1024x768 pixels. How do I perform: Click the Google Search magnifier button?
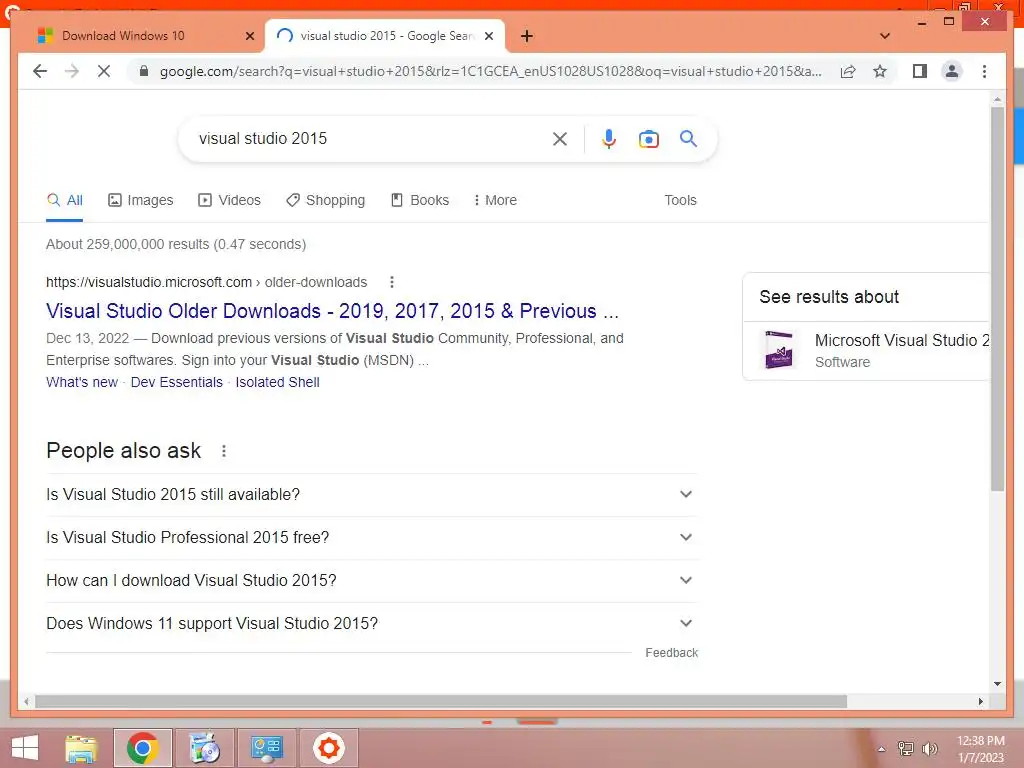tap(688, 138)
